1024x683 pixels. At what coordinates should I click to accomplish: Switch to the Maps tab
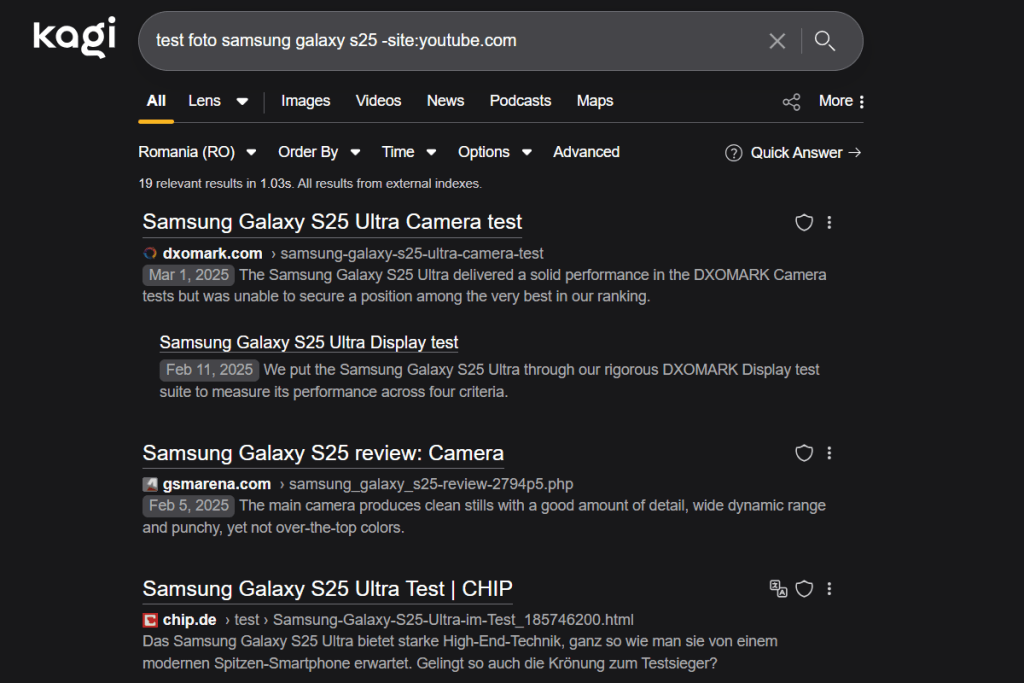tap(595, 101)
